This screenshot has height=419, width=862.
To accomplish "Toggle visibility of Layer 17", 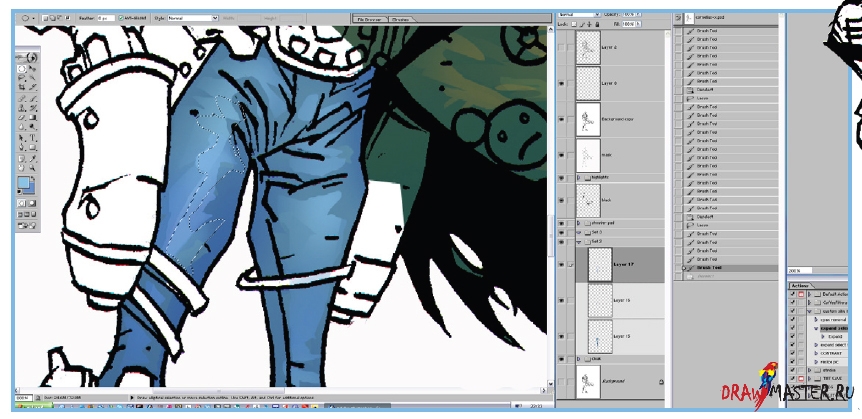I will (561, 264).
